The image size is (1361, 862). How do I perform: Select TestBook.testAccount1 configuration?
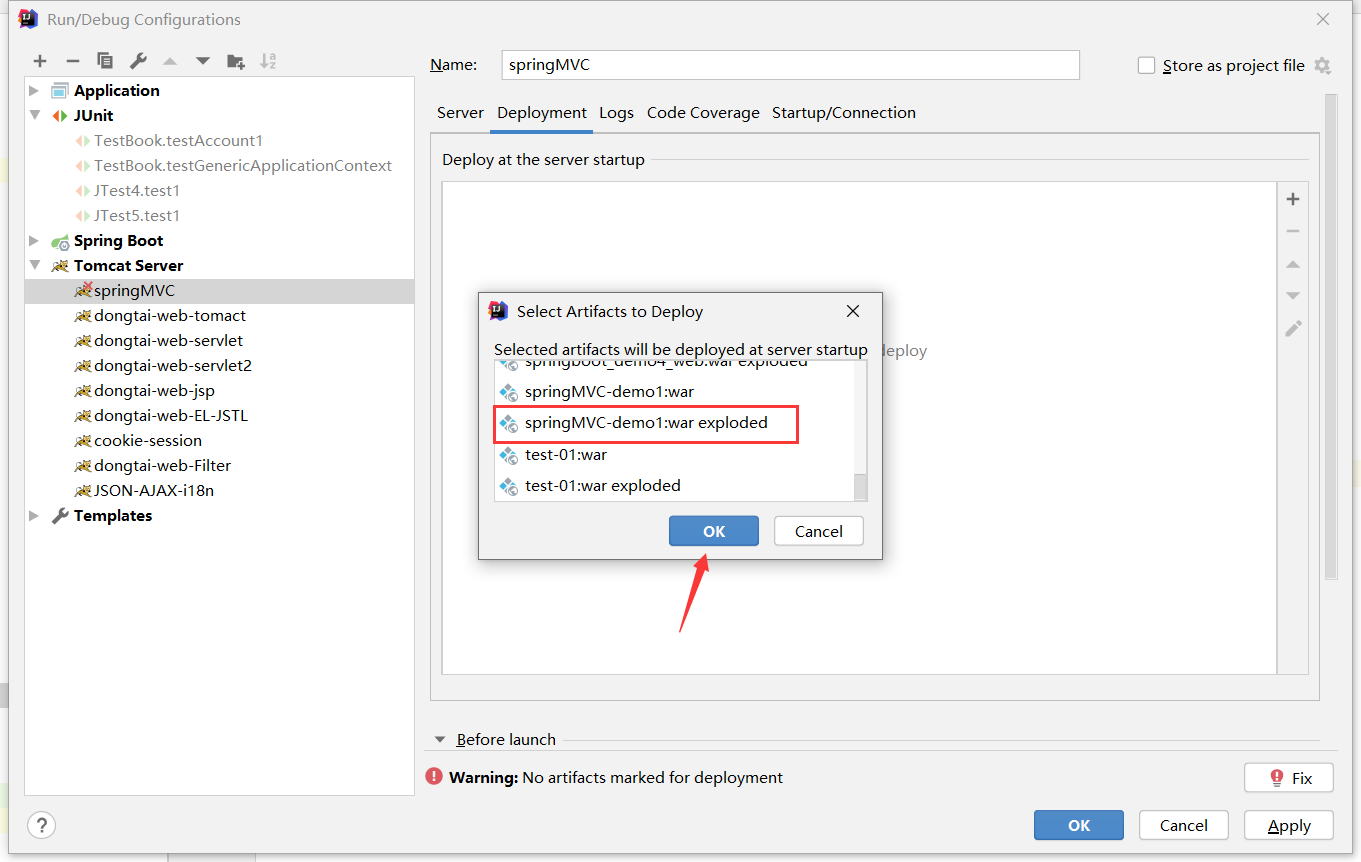pos(219,140)
